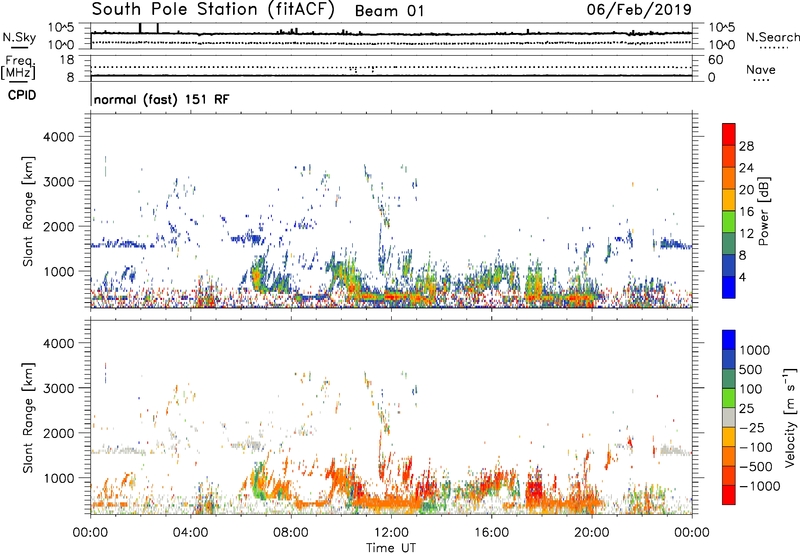Click the gray segment of velocity color bar
800x554 pixels.
729,417
